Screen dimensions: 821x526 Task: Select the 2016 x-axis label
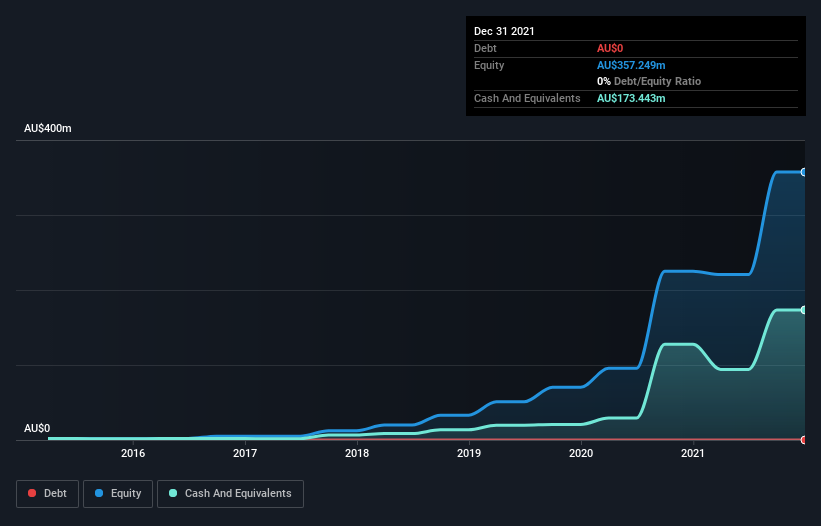point(133,453)
